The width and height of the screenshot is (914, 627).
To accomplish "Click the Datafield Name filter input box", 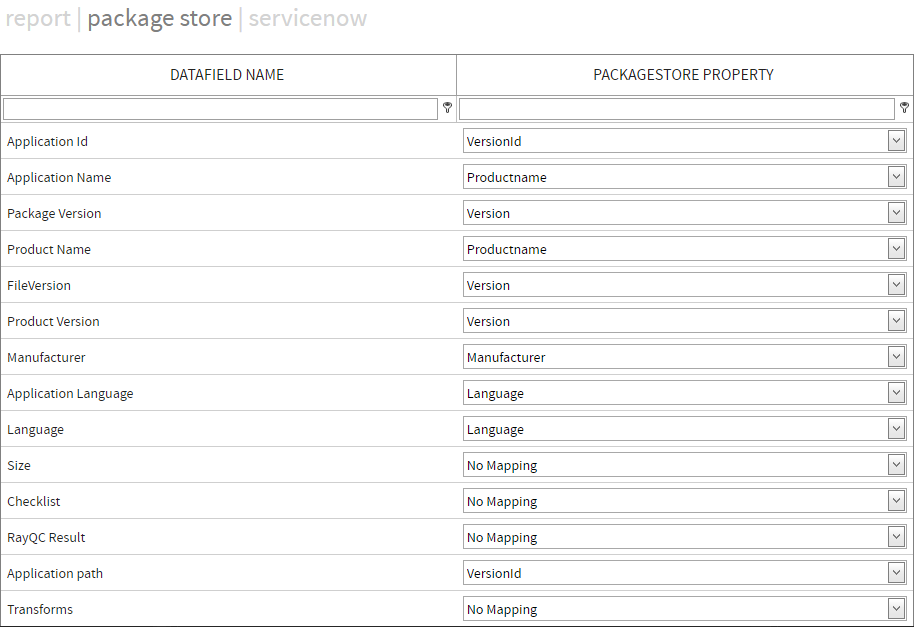I will 220,108.
